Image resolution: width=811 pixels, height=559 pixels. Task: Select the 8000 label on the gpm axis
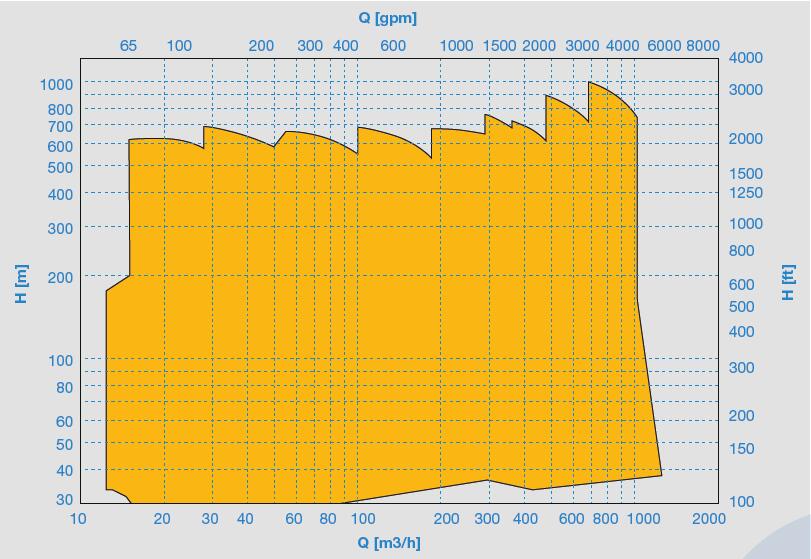pyautogui.click(x=702, y=46)
